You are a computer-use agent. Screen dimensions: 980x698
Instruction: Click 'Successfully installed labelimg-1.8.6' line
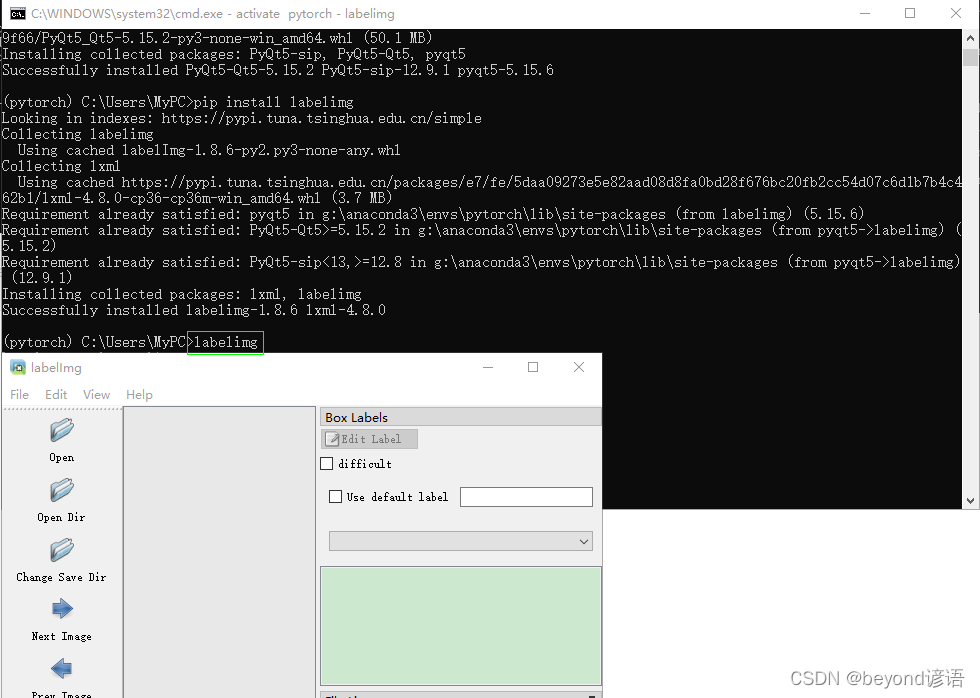click(194, 310)
